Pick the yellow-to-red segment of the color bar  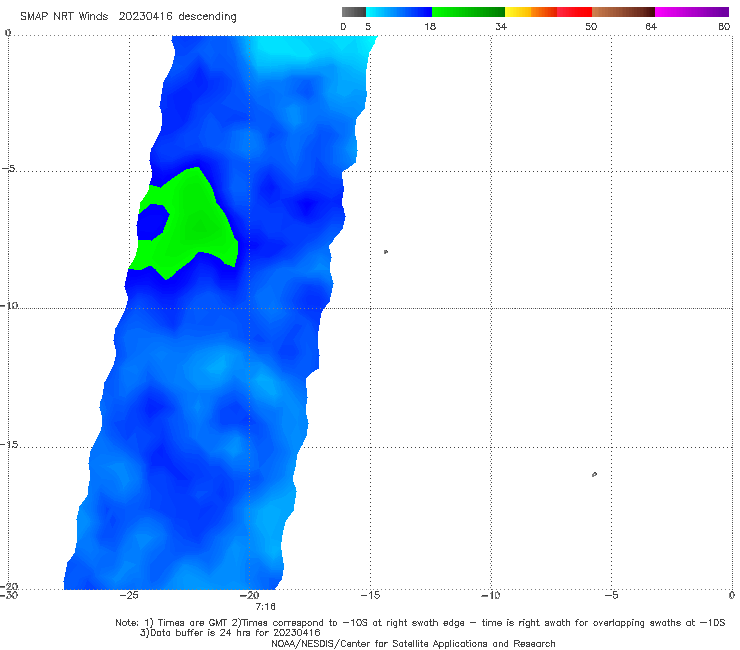(548, 12)
